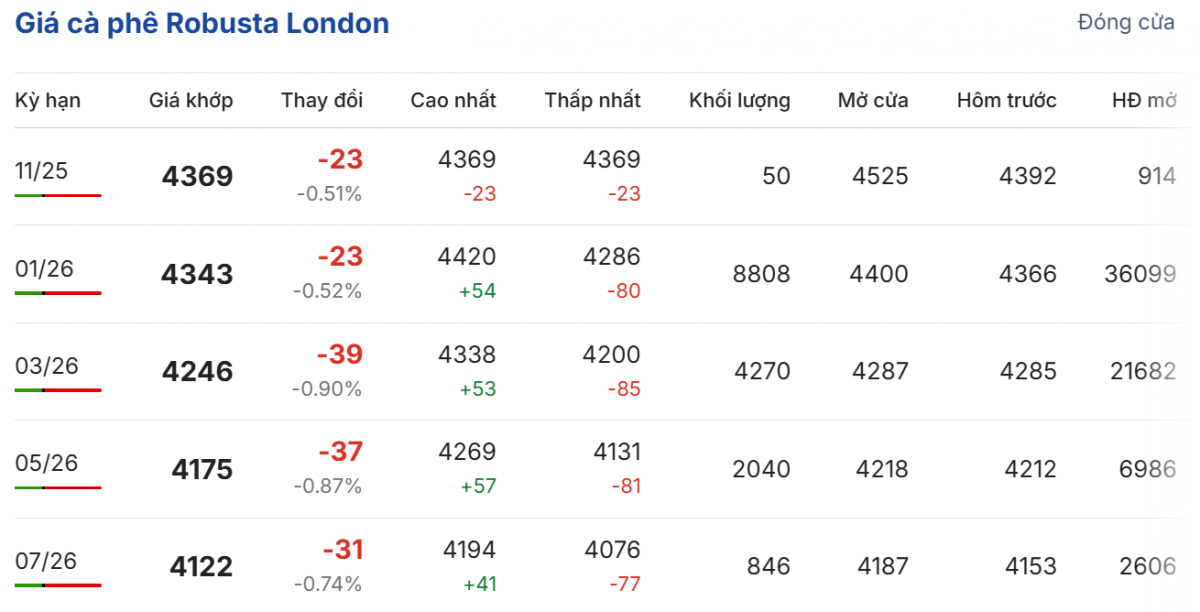
Task: Click the Khối lượng column header
Action: tap(739, 100)
